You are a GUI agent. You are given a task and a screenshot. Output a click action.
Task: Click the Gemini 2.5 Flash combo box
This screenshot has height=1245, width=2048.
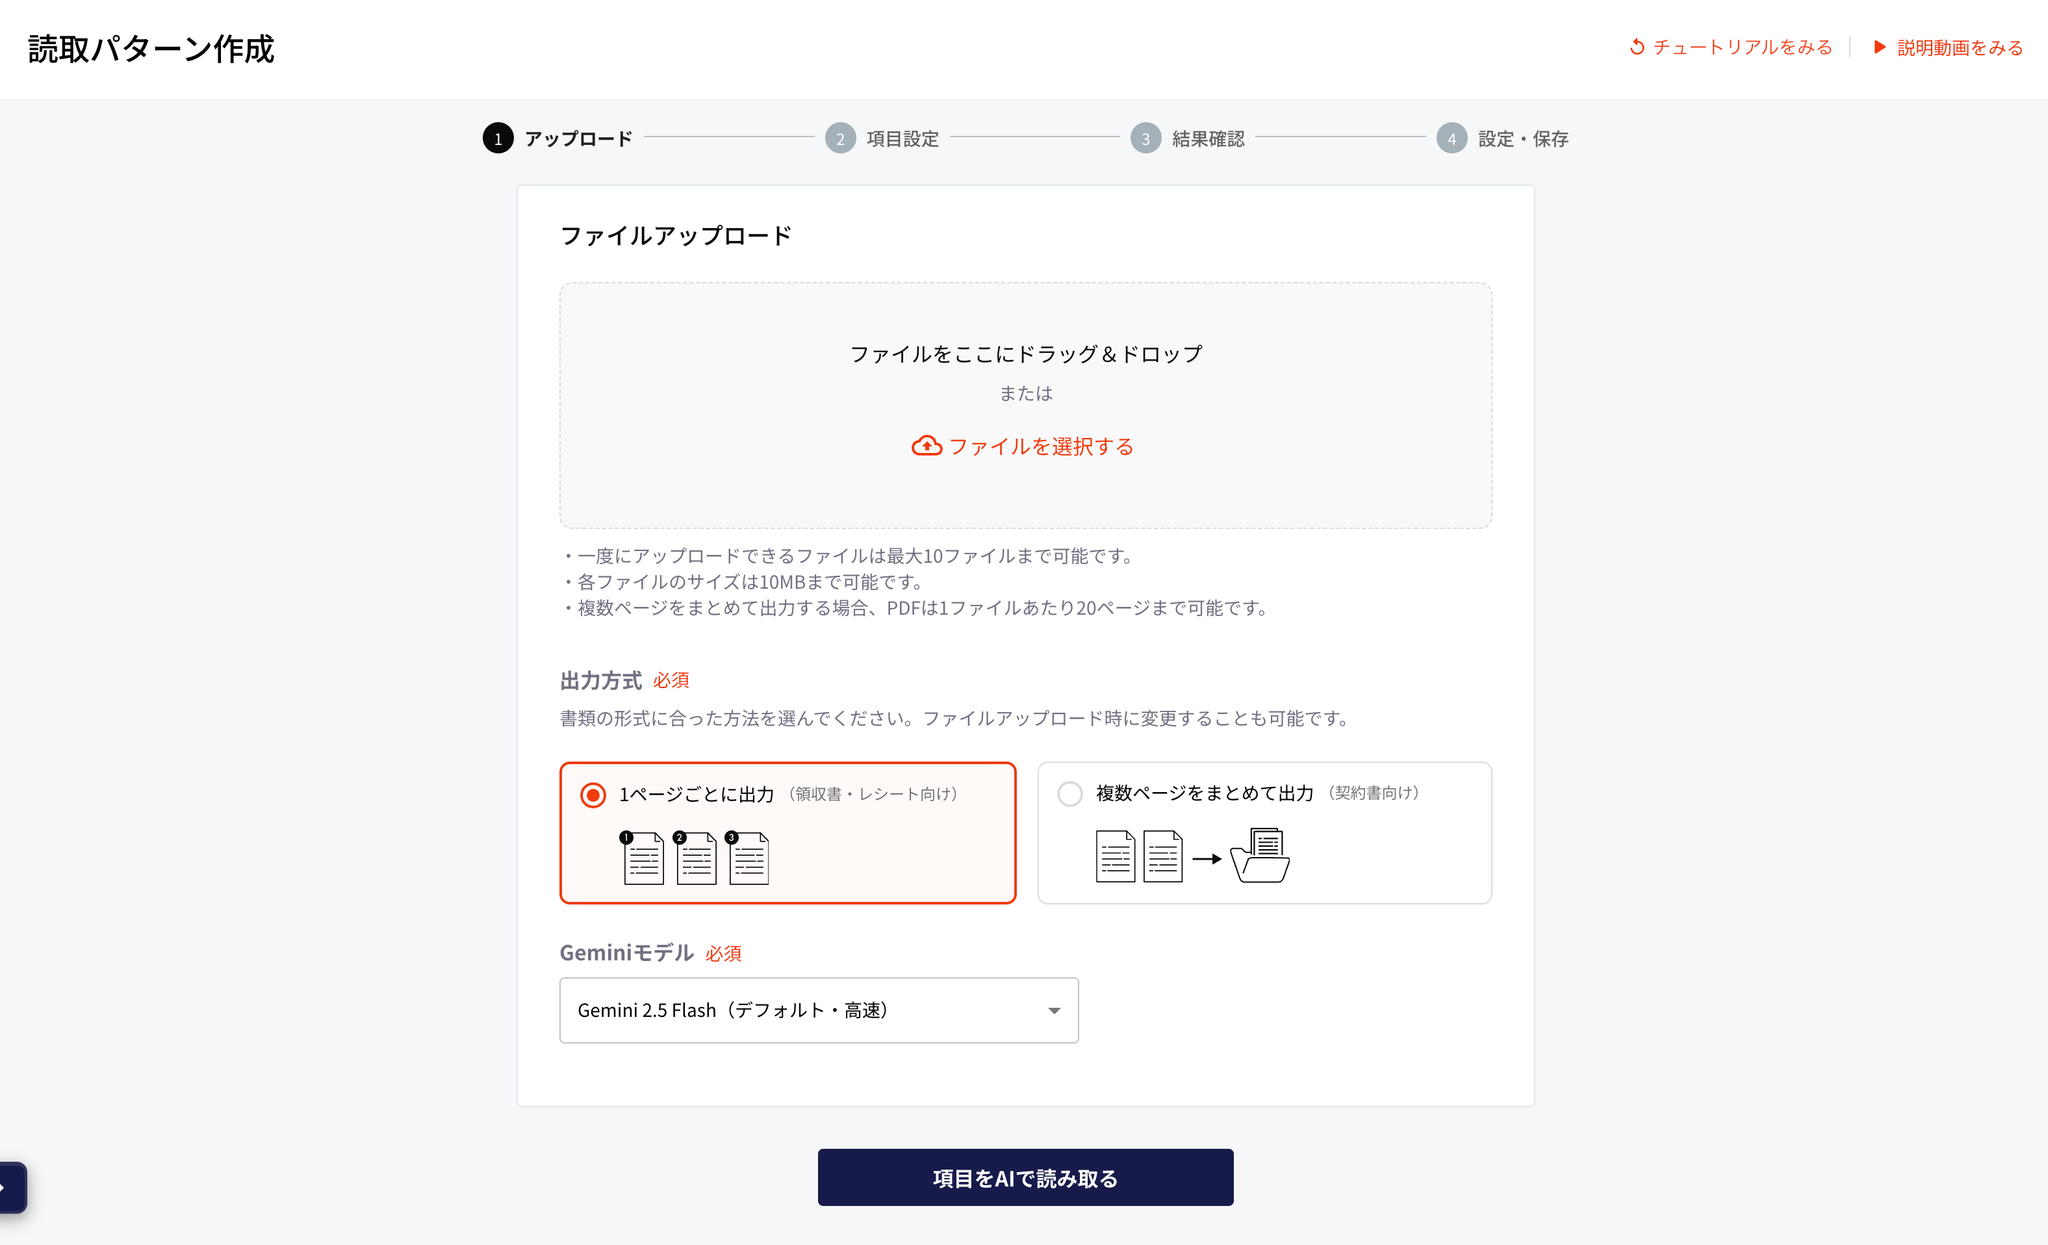(x=800, y=1011)
